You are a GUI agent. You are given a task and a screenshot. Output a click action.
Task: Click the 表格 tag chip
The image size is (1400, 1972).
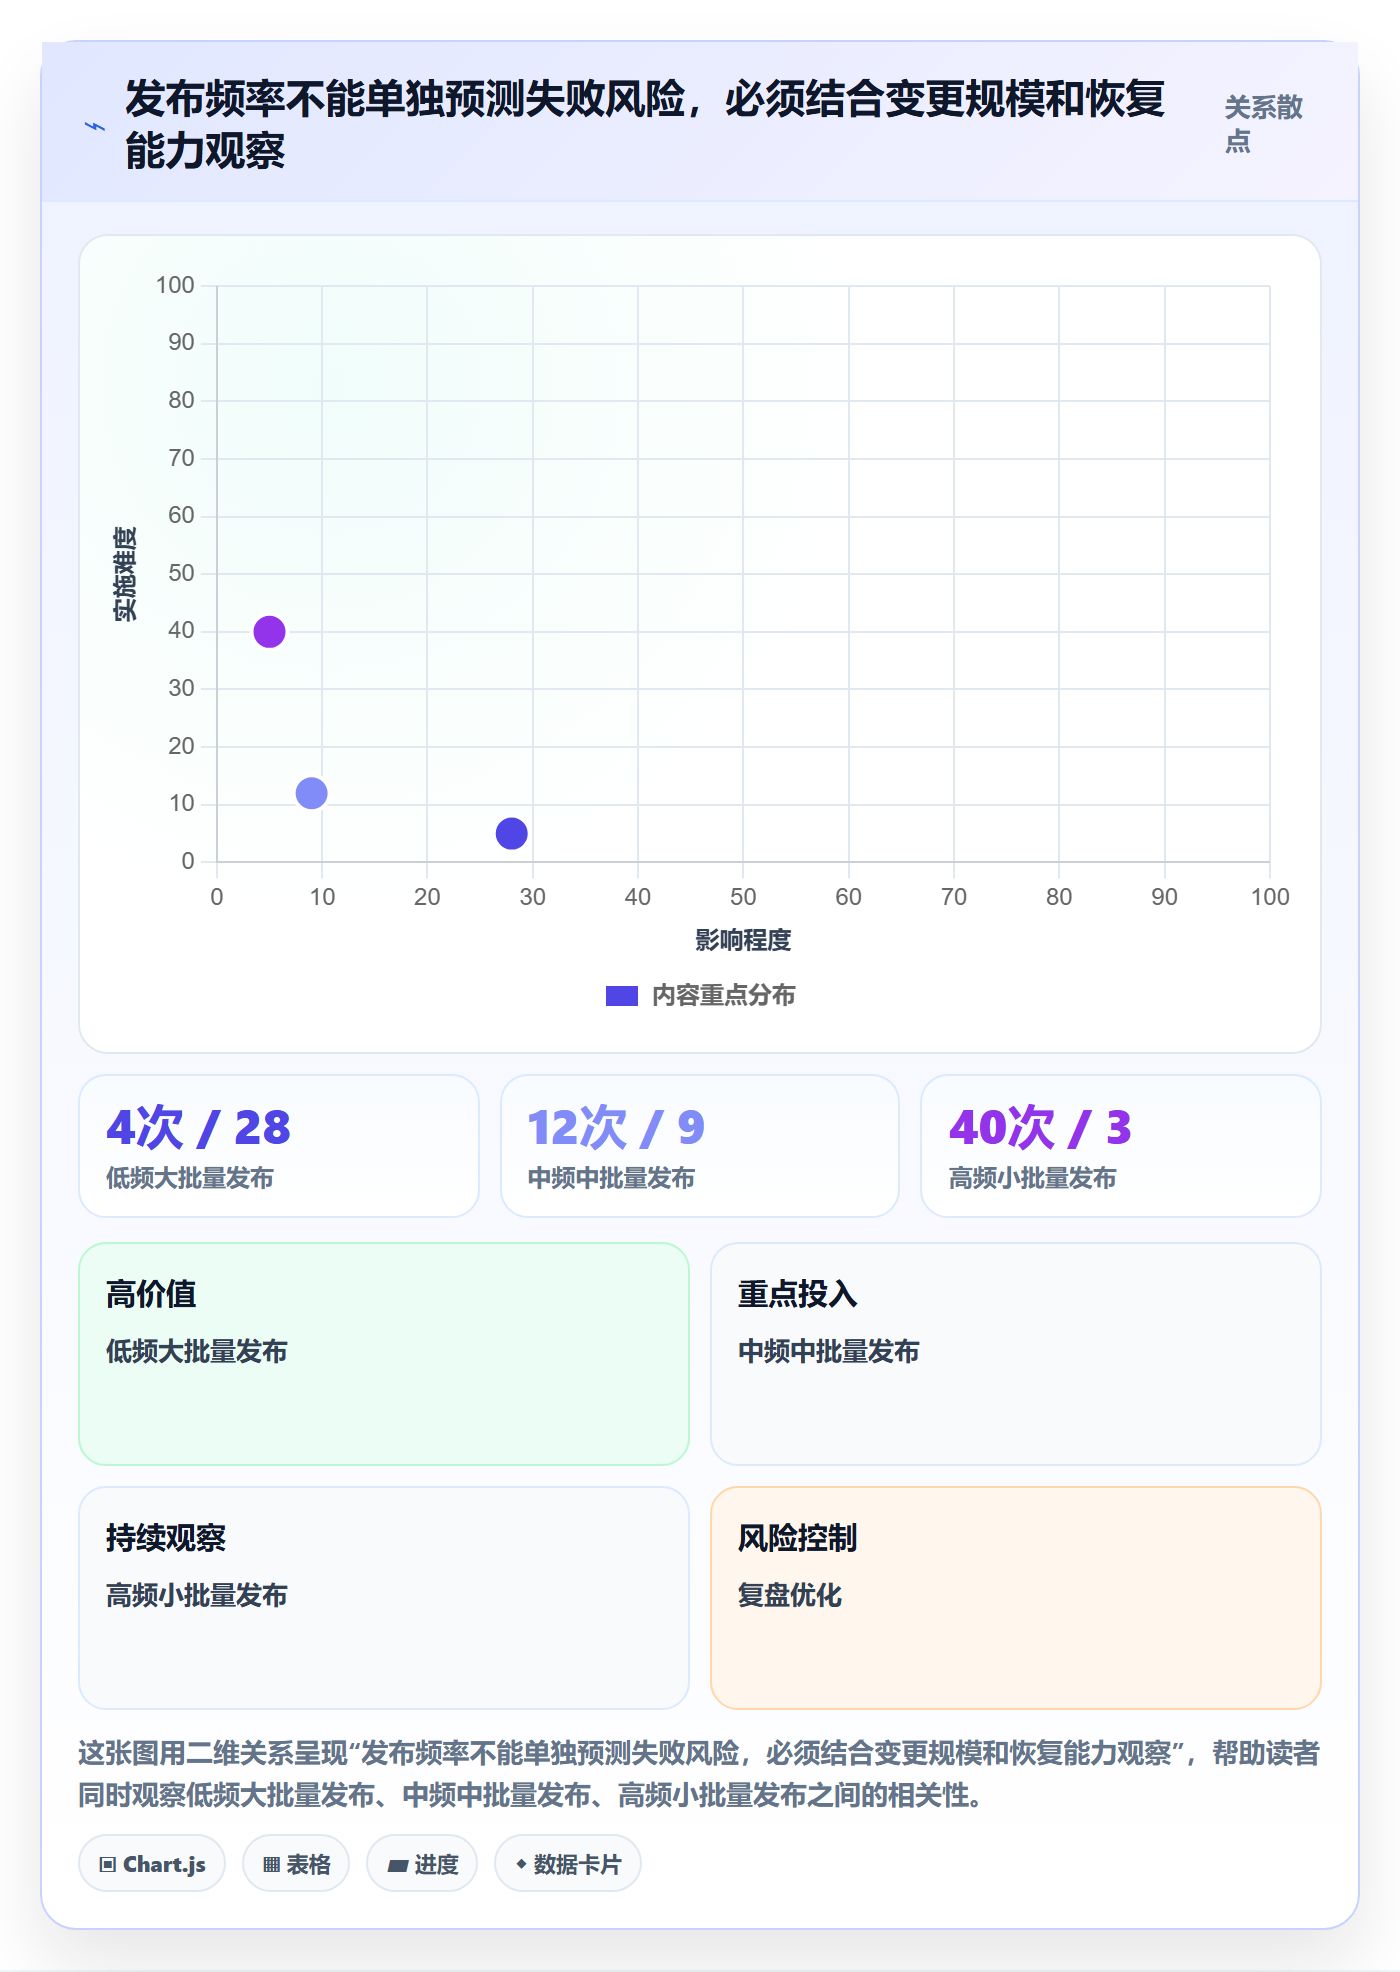click(x=296, y=1864)
